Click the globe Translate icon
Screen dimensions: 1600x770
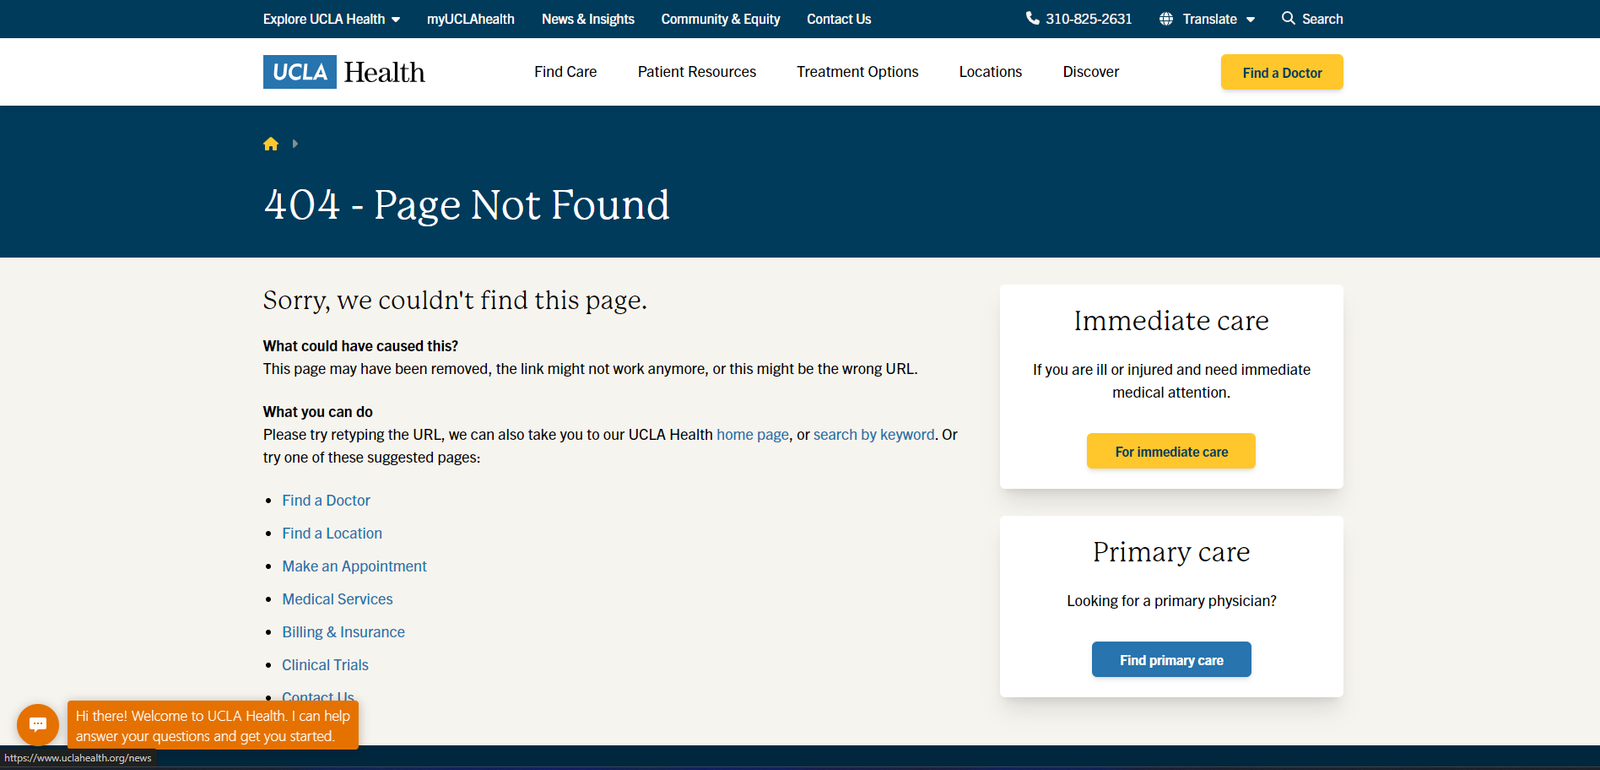1166,19
